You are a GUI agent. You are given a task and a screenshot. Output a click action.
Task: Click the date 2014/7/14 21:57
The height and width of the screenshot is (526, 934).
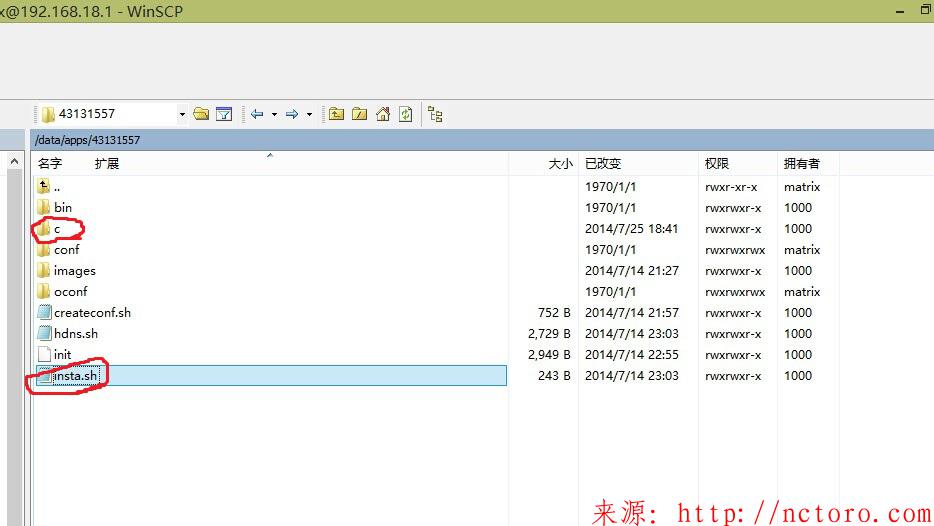(631, 313)
